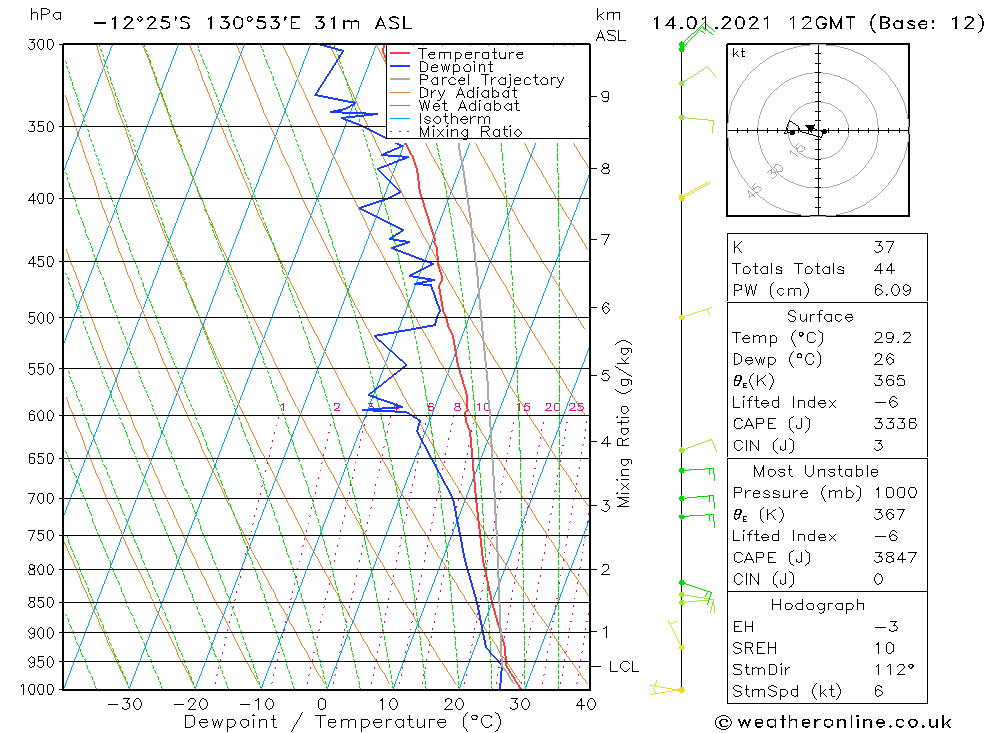The width and height of the screenshot is (1000, 733).
Task: Click the '850' hPa pressure axis label
Action: click(41, 602)
